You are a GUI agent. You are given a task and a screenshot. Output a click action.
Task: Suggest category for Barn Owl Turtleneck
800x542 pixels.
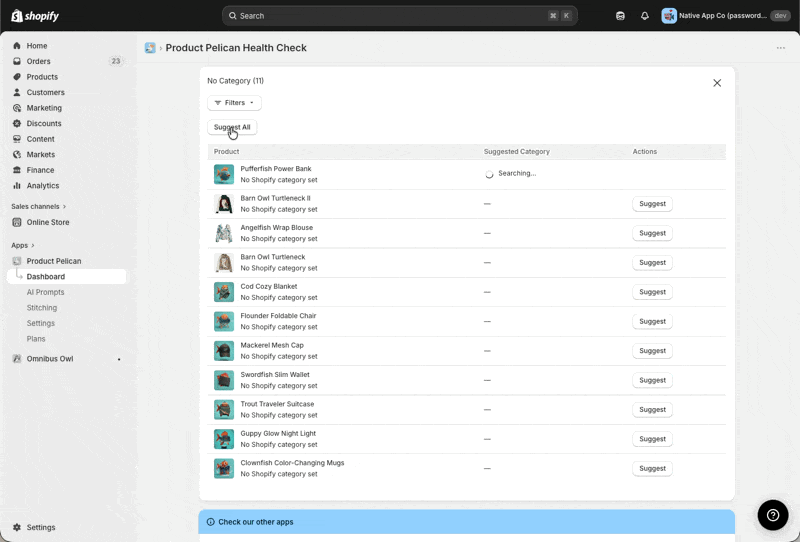tap(653, 262)
